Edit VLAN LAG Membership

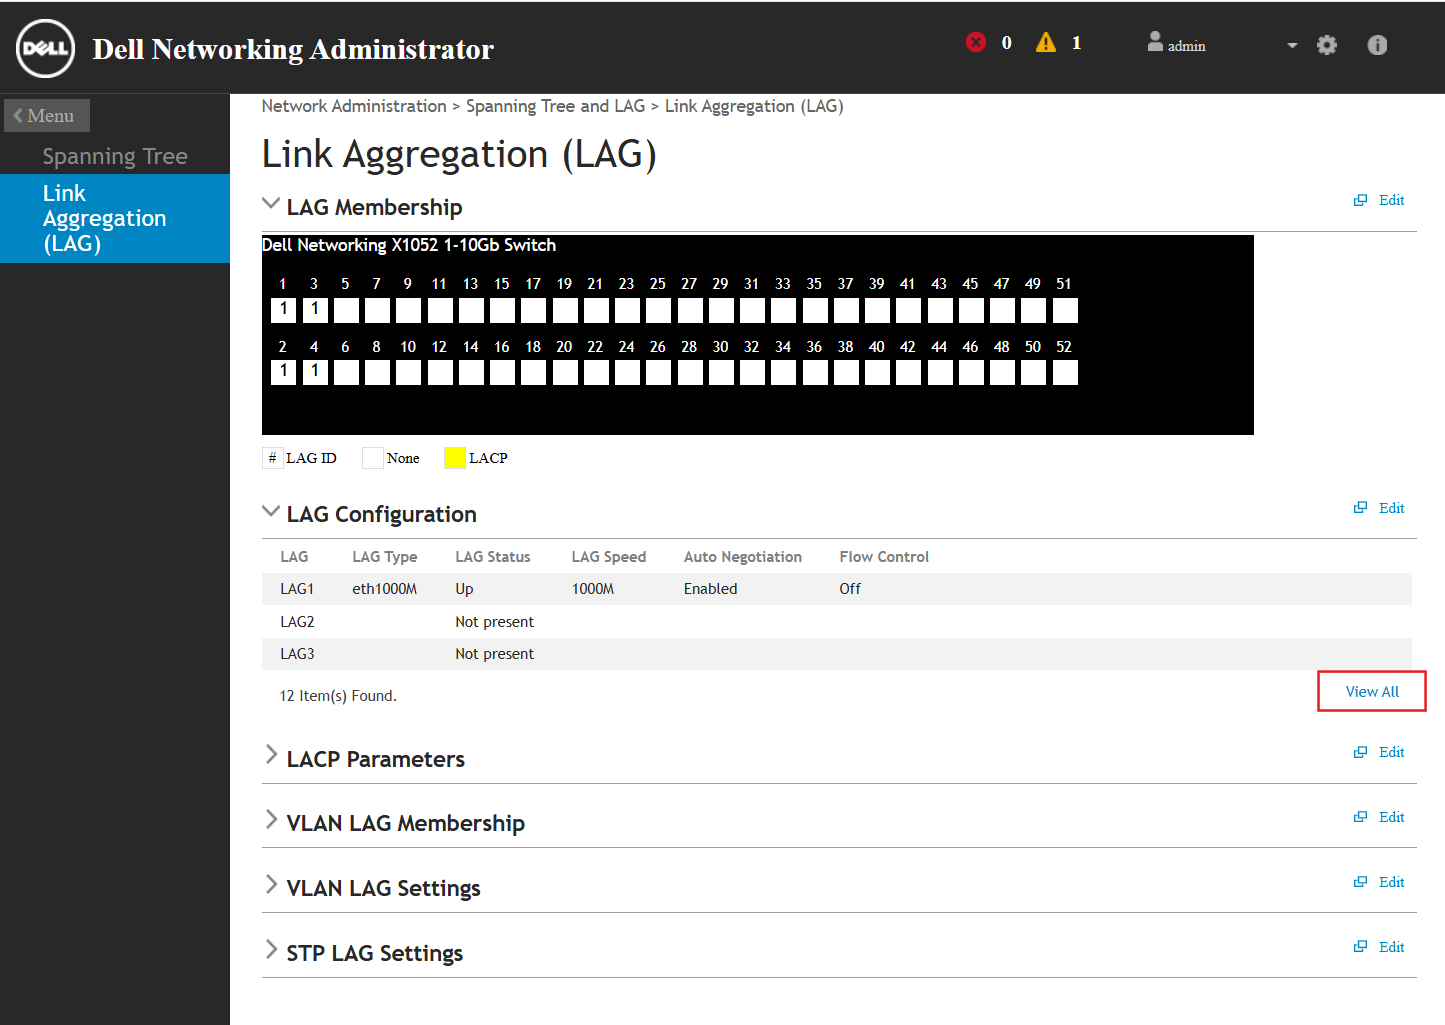point(1391,817)
